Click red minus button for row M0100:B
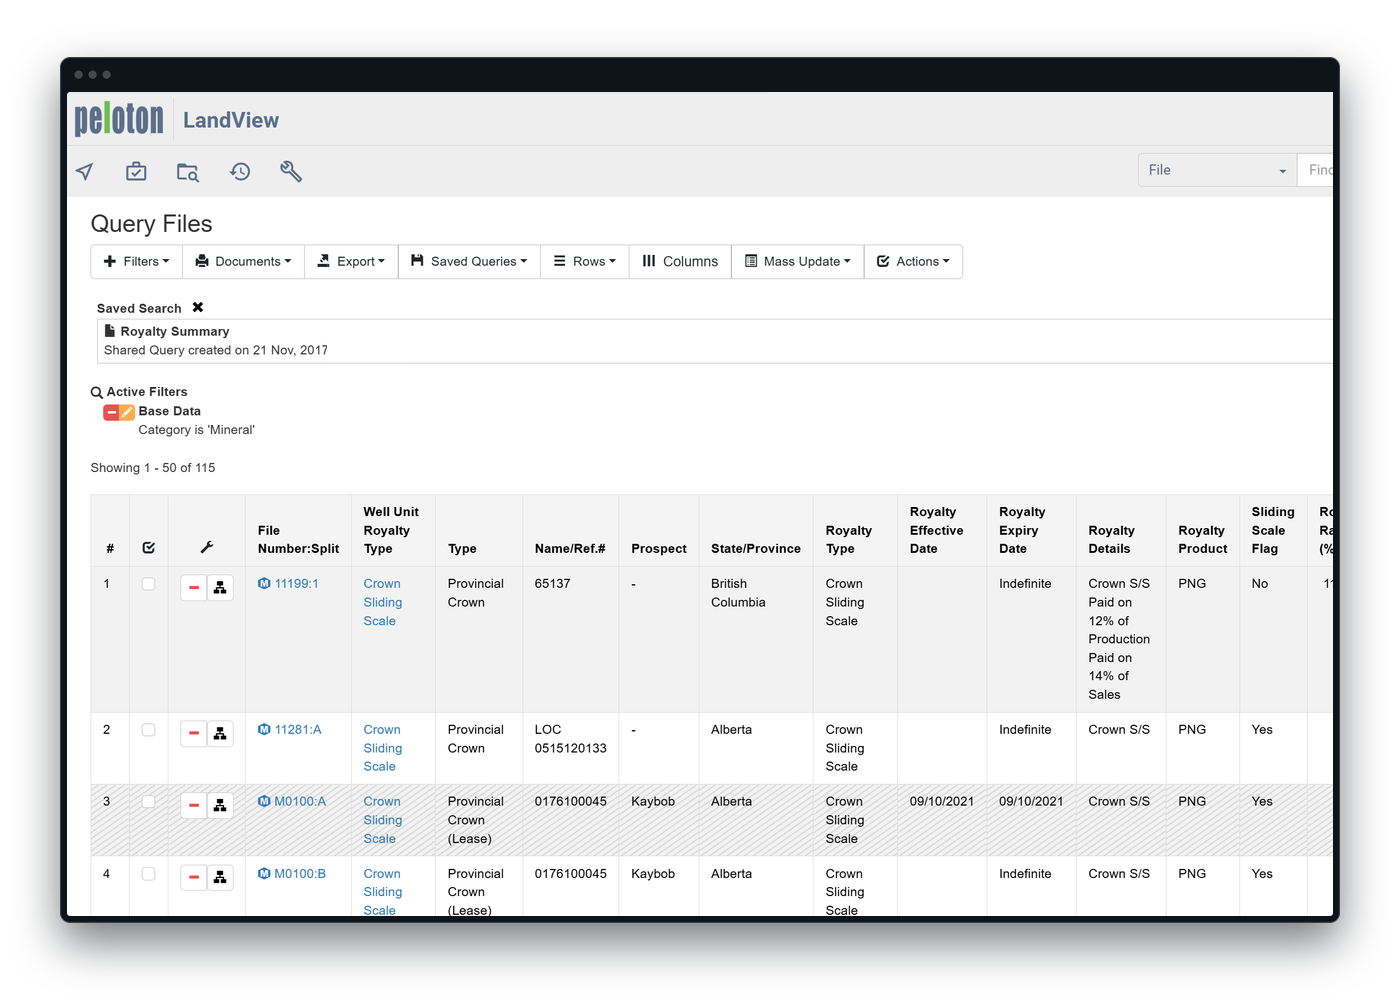The image size is (1400, 1000). pyautogui.click(x=194, y=877)
